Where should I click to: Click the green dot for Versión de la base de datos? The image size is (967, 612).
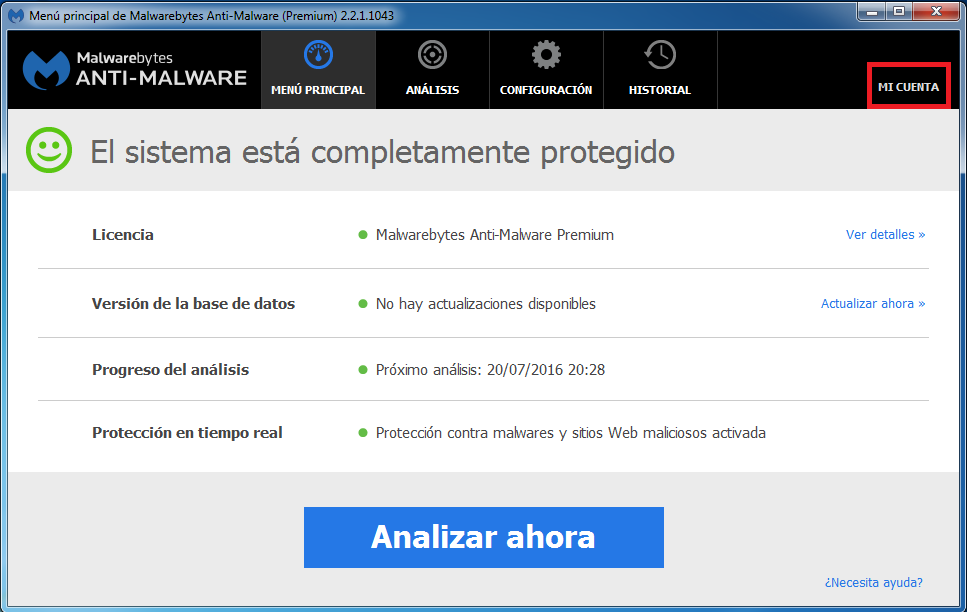pyautogui.click(x=363, y=304)
